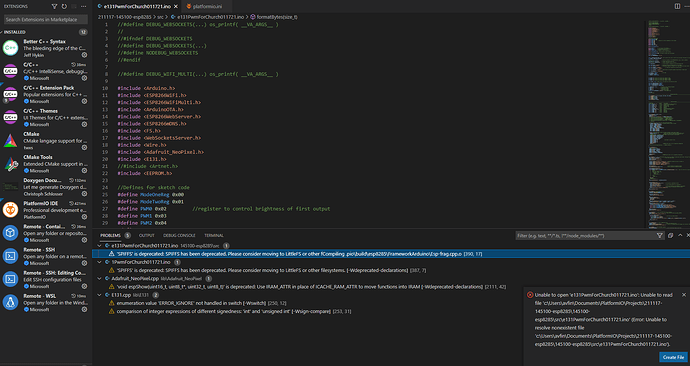The height and width of the screenshot is (366, 690).
Task: Open problems filter options funnel
Action: (x=659, y=236)
